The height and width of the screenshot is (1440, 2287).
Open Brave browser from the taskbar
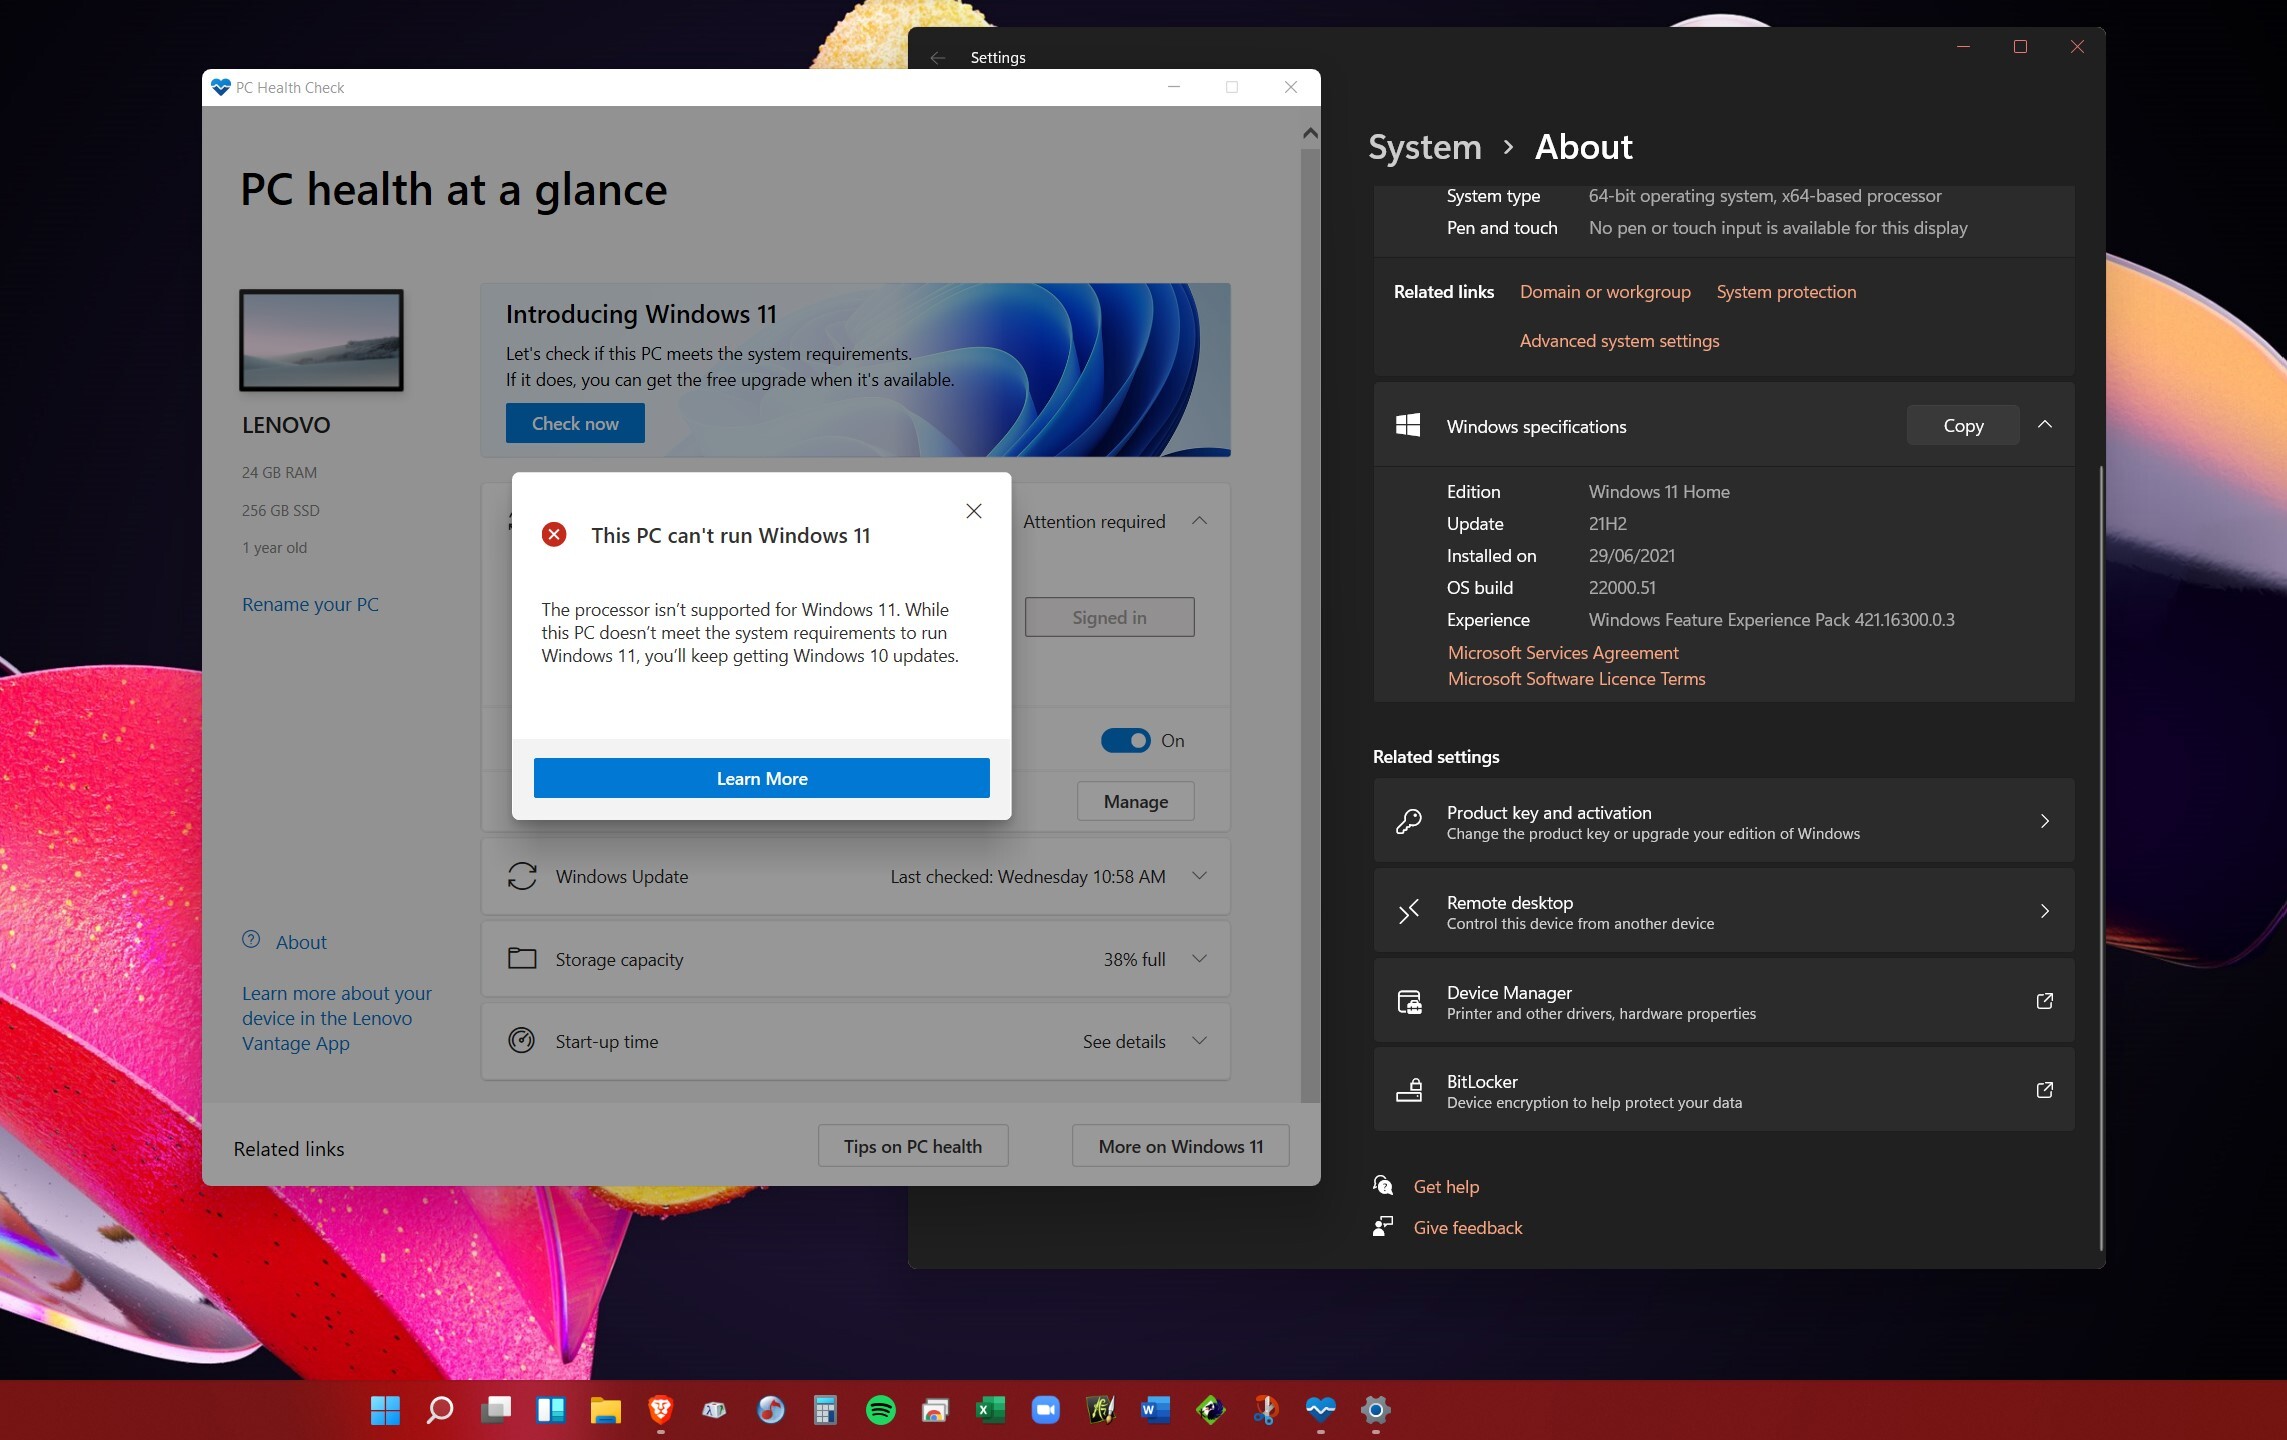660,1410
